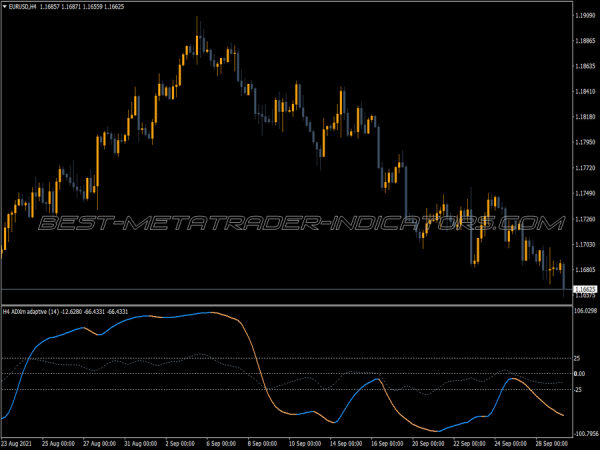Click the 1.17720 price axis label
The height and width of the screenshot is (450, 600).
click(585, 168)
